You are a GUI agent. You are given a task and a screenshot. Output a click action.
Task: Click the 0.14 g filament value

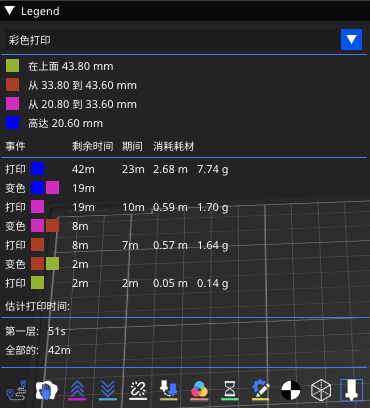213,283
